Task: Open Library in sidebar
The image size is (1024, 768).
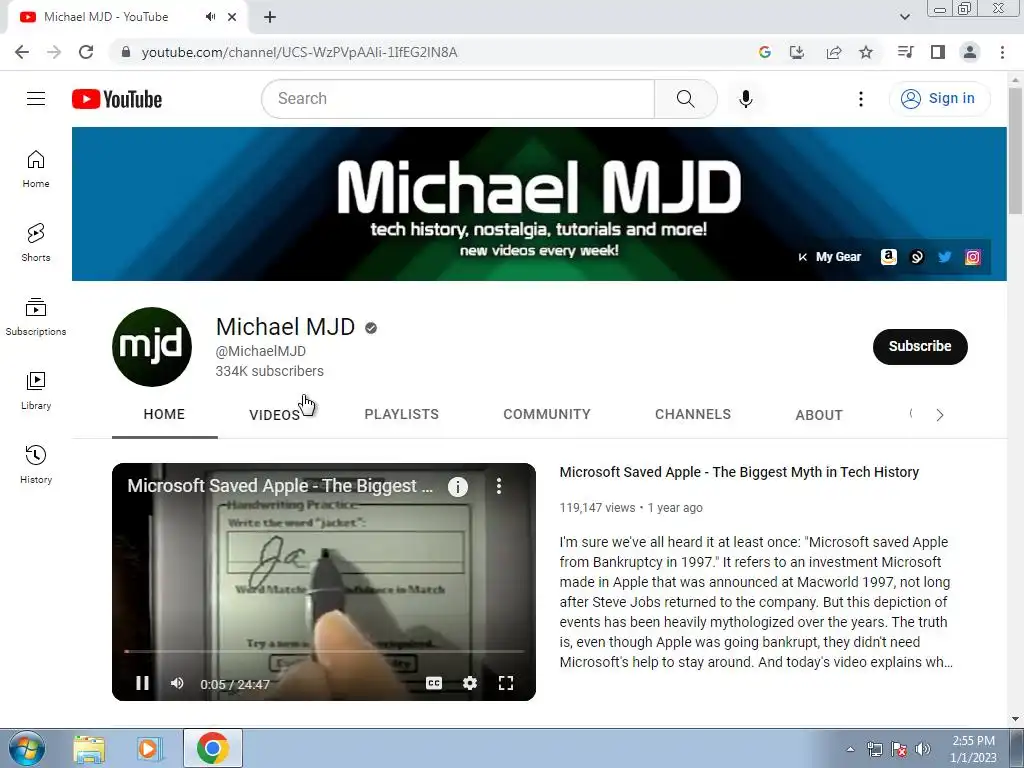Action: pyautogui.click(x=36, y=391)
